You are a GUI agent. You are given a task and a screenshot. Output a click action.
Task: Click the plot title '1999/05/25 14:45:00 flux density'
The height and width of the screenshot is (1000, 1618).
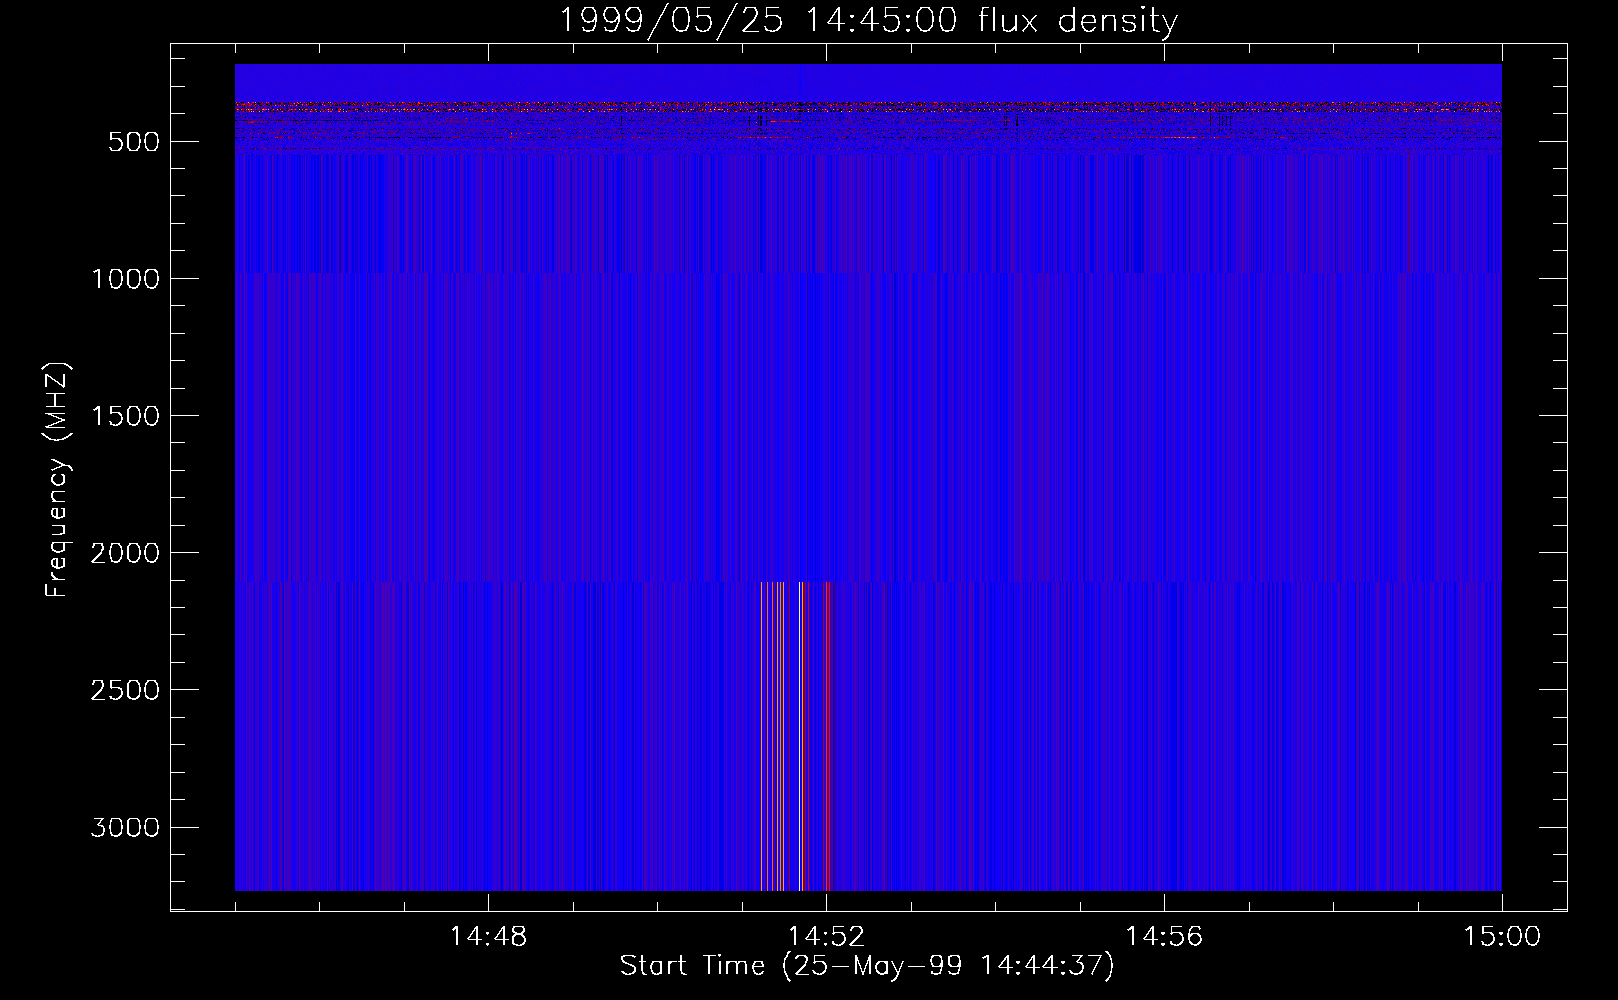click(867, 20)
